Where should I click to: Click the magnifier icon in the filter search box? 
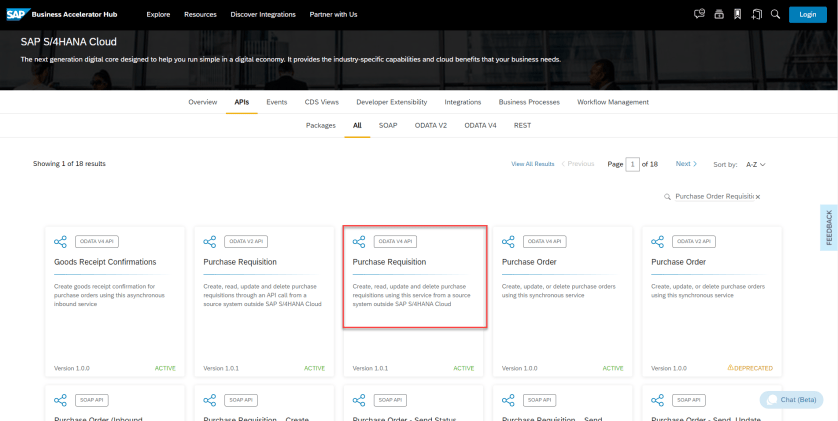[667, 197]
